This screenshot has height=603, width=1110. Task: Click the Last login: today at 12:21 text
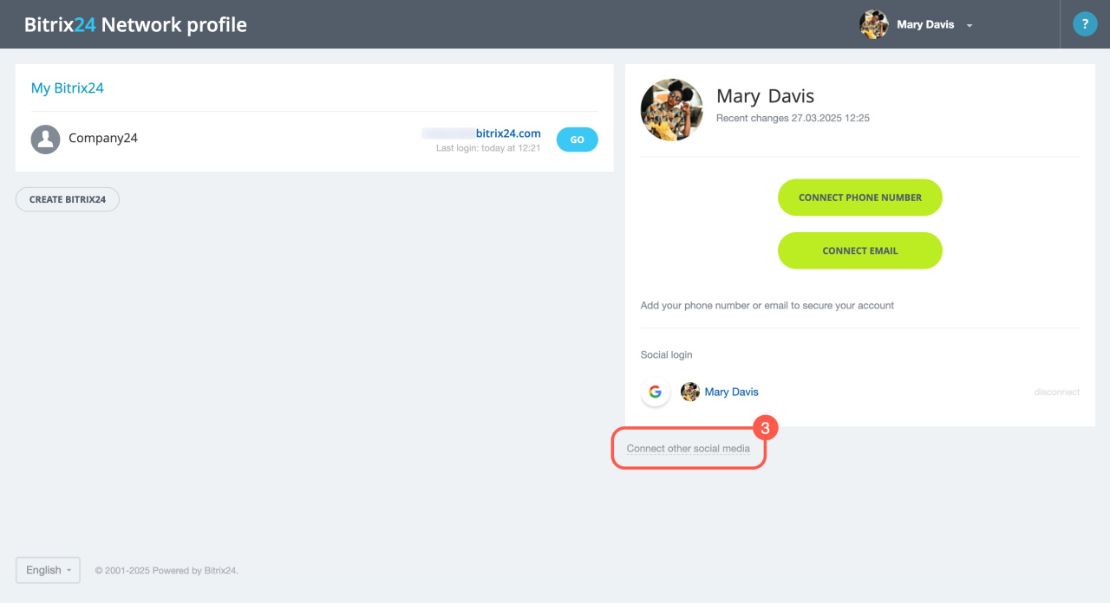pyautogui.click(x=488, y=149)
